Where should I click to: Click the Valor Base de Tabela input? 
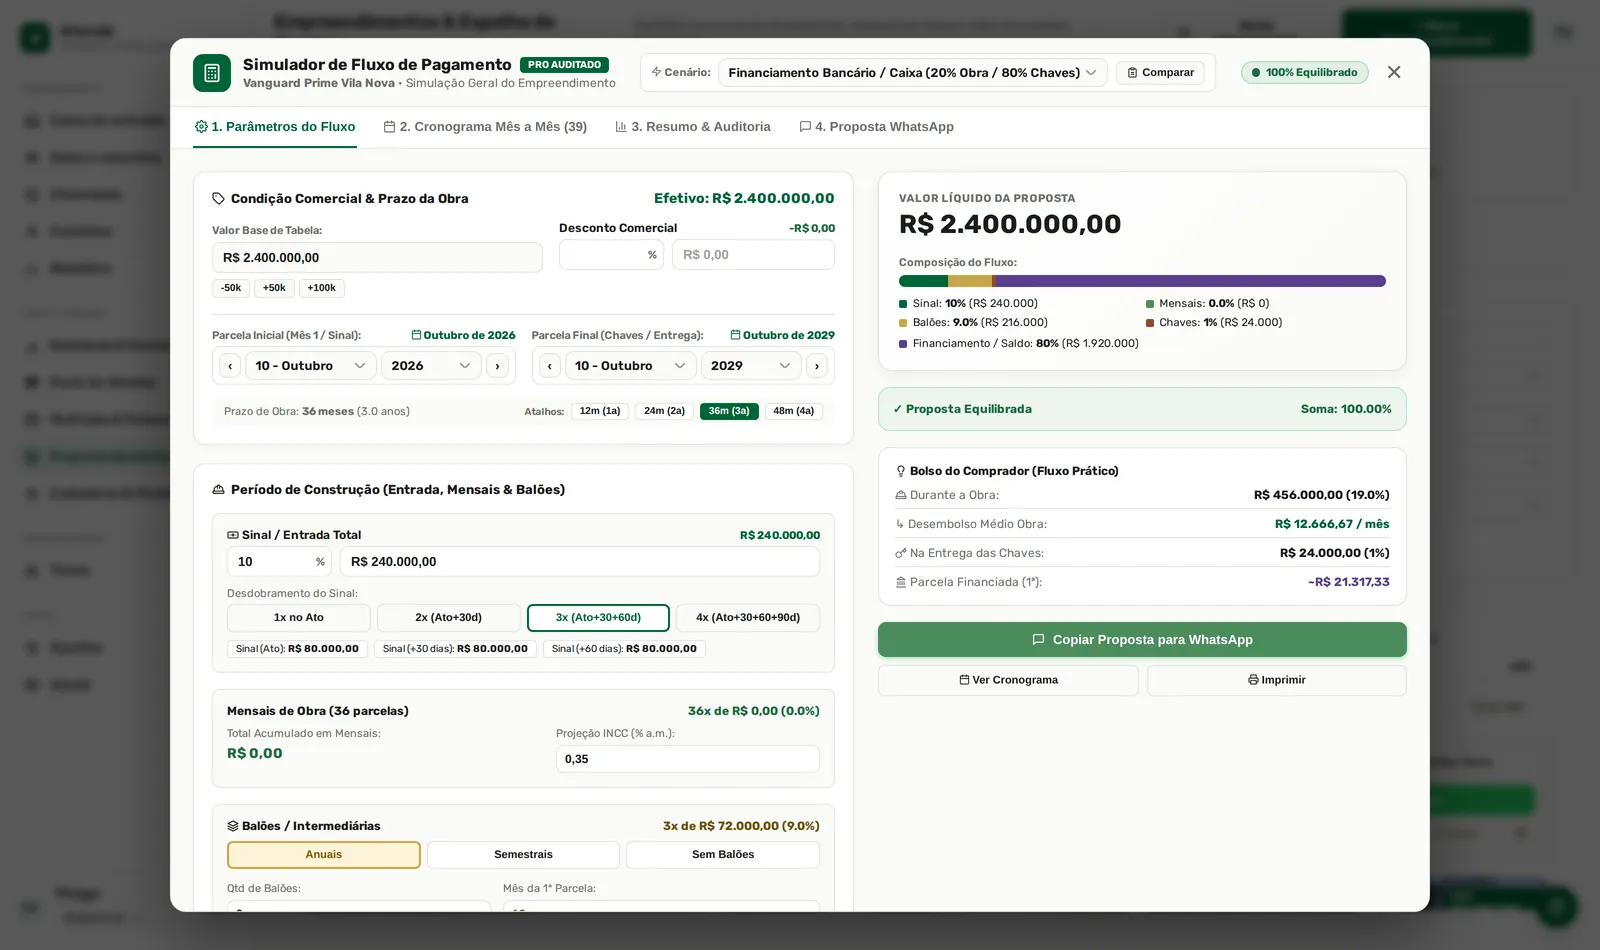(x=377, y=258)
